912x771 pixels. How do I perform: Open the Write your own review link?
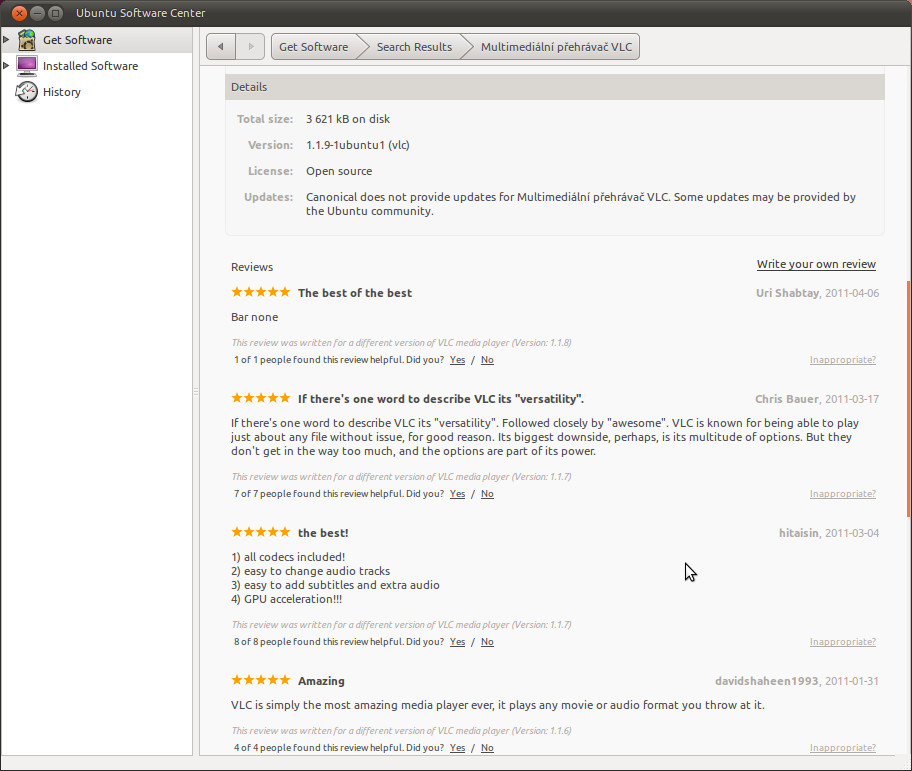click(816, 264)
